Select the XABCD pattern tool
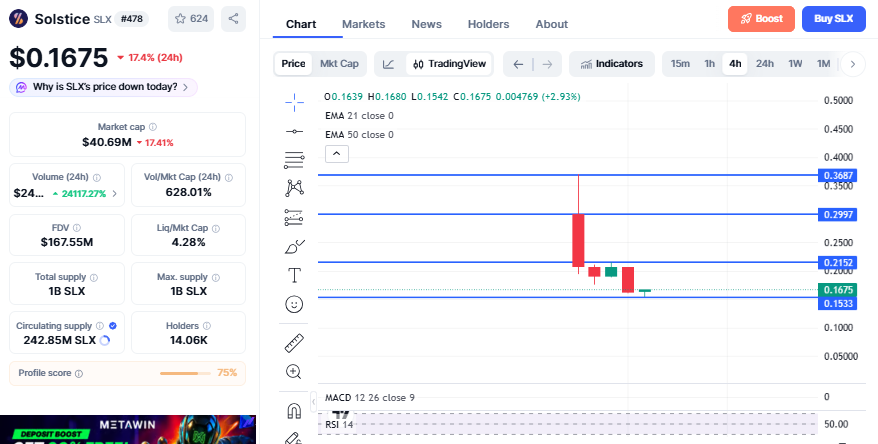The width and height of the screenshot is (878, 444). click(294, 188)
